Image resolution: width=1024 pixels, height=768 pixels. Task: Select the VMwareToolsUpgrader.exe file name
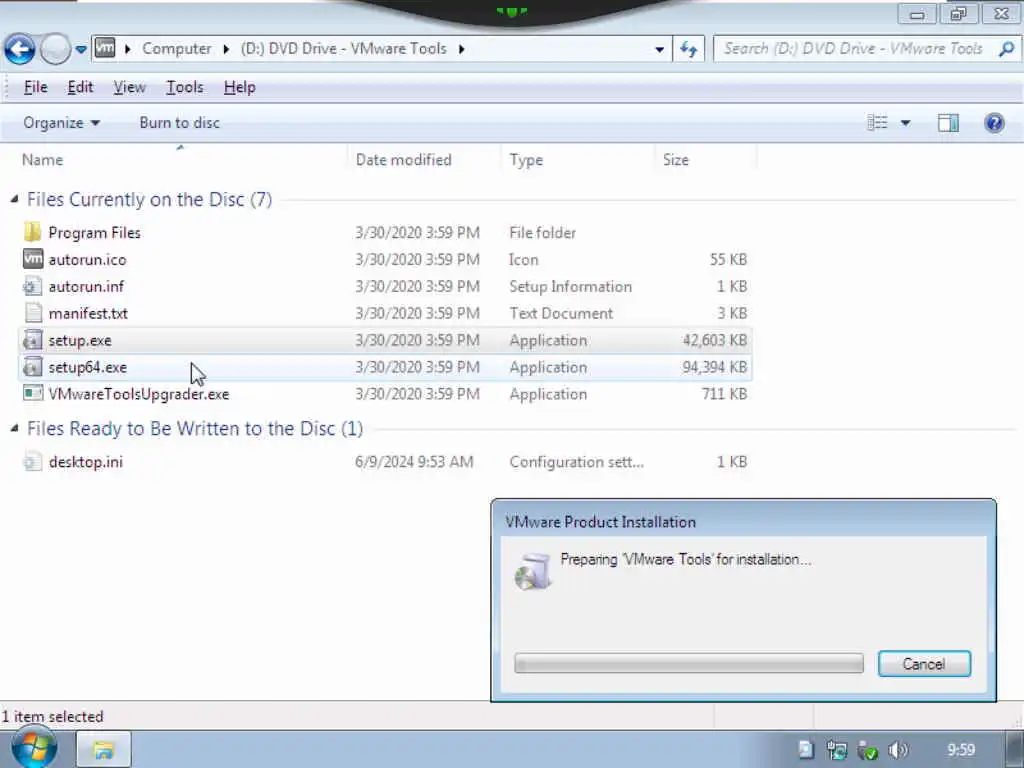point(138,394)
